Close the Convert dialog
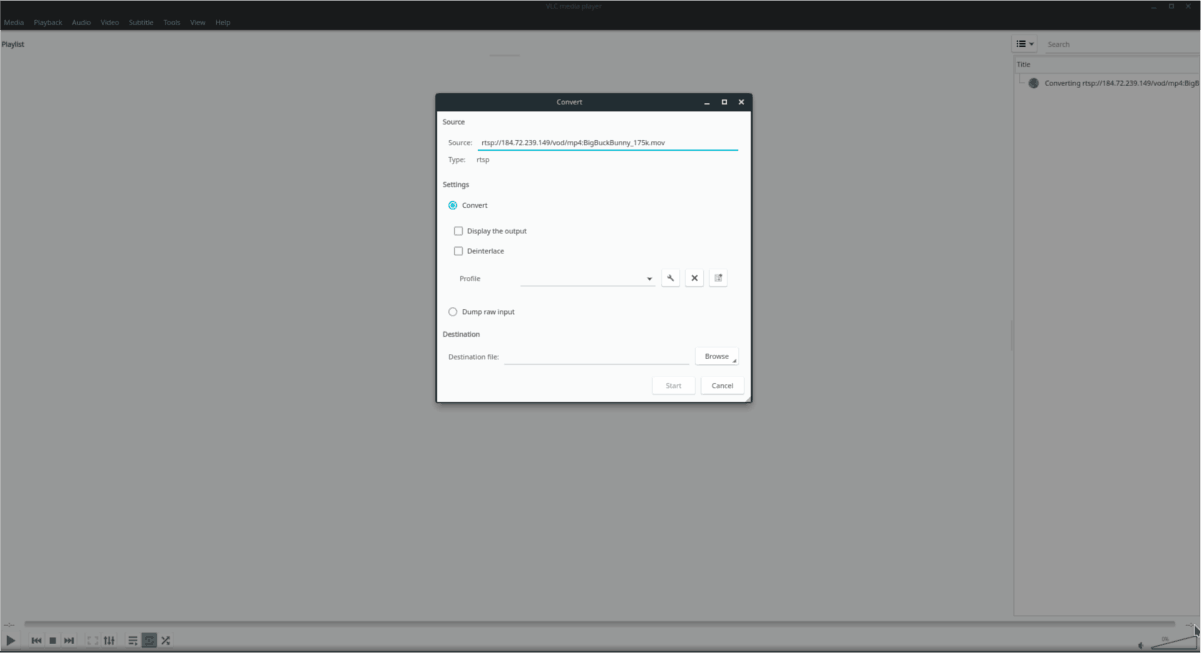The width and height of the screenshot is (1201, 653). coord(741,102)
